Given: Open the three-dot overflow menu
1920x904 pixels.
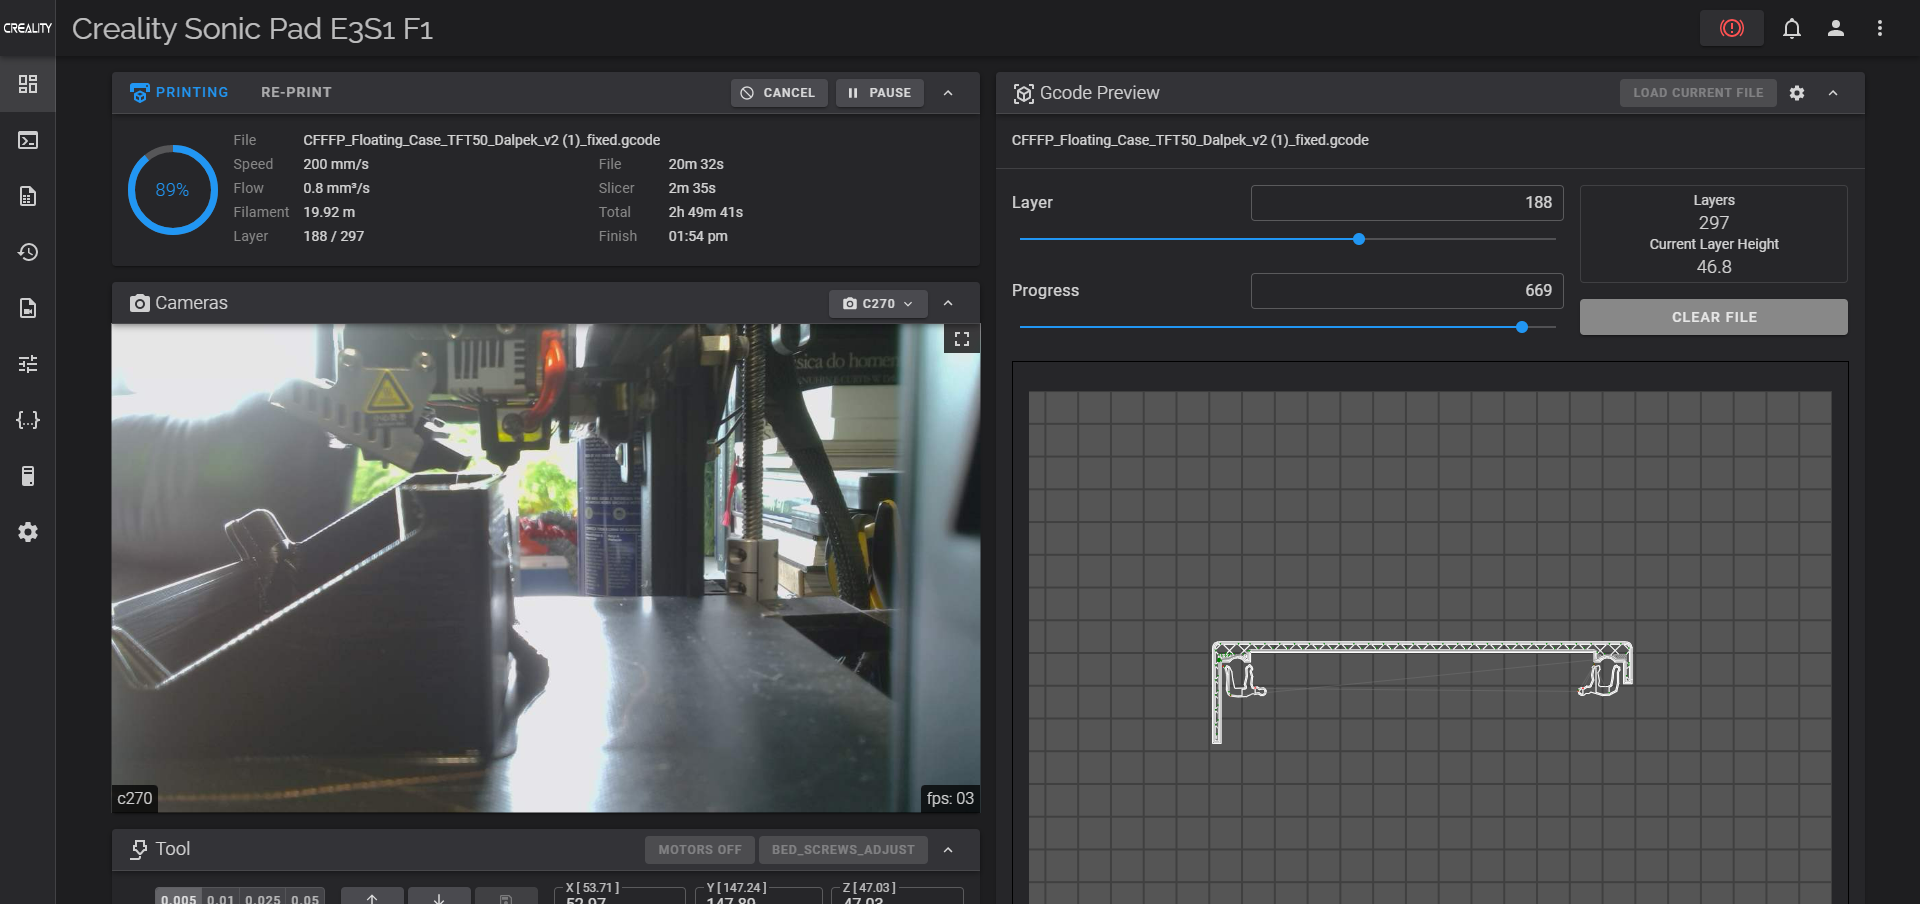Looking at the screenshot, I should [x=1879, y=29].
